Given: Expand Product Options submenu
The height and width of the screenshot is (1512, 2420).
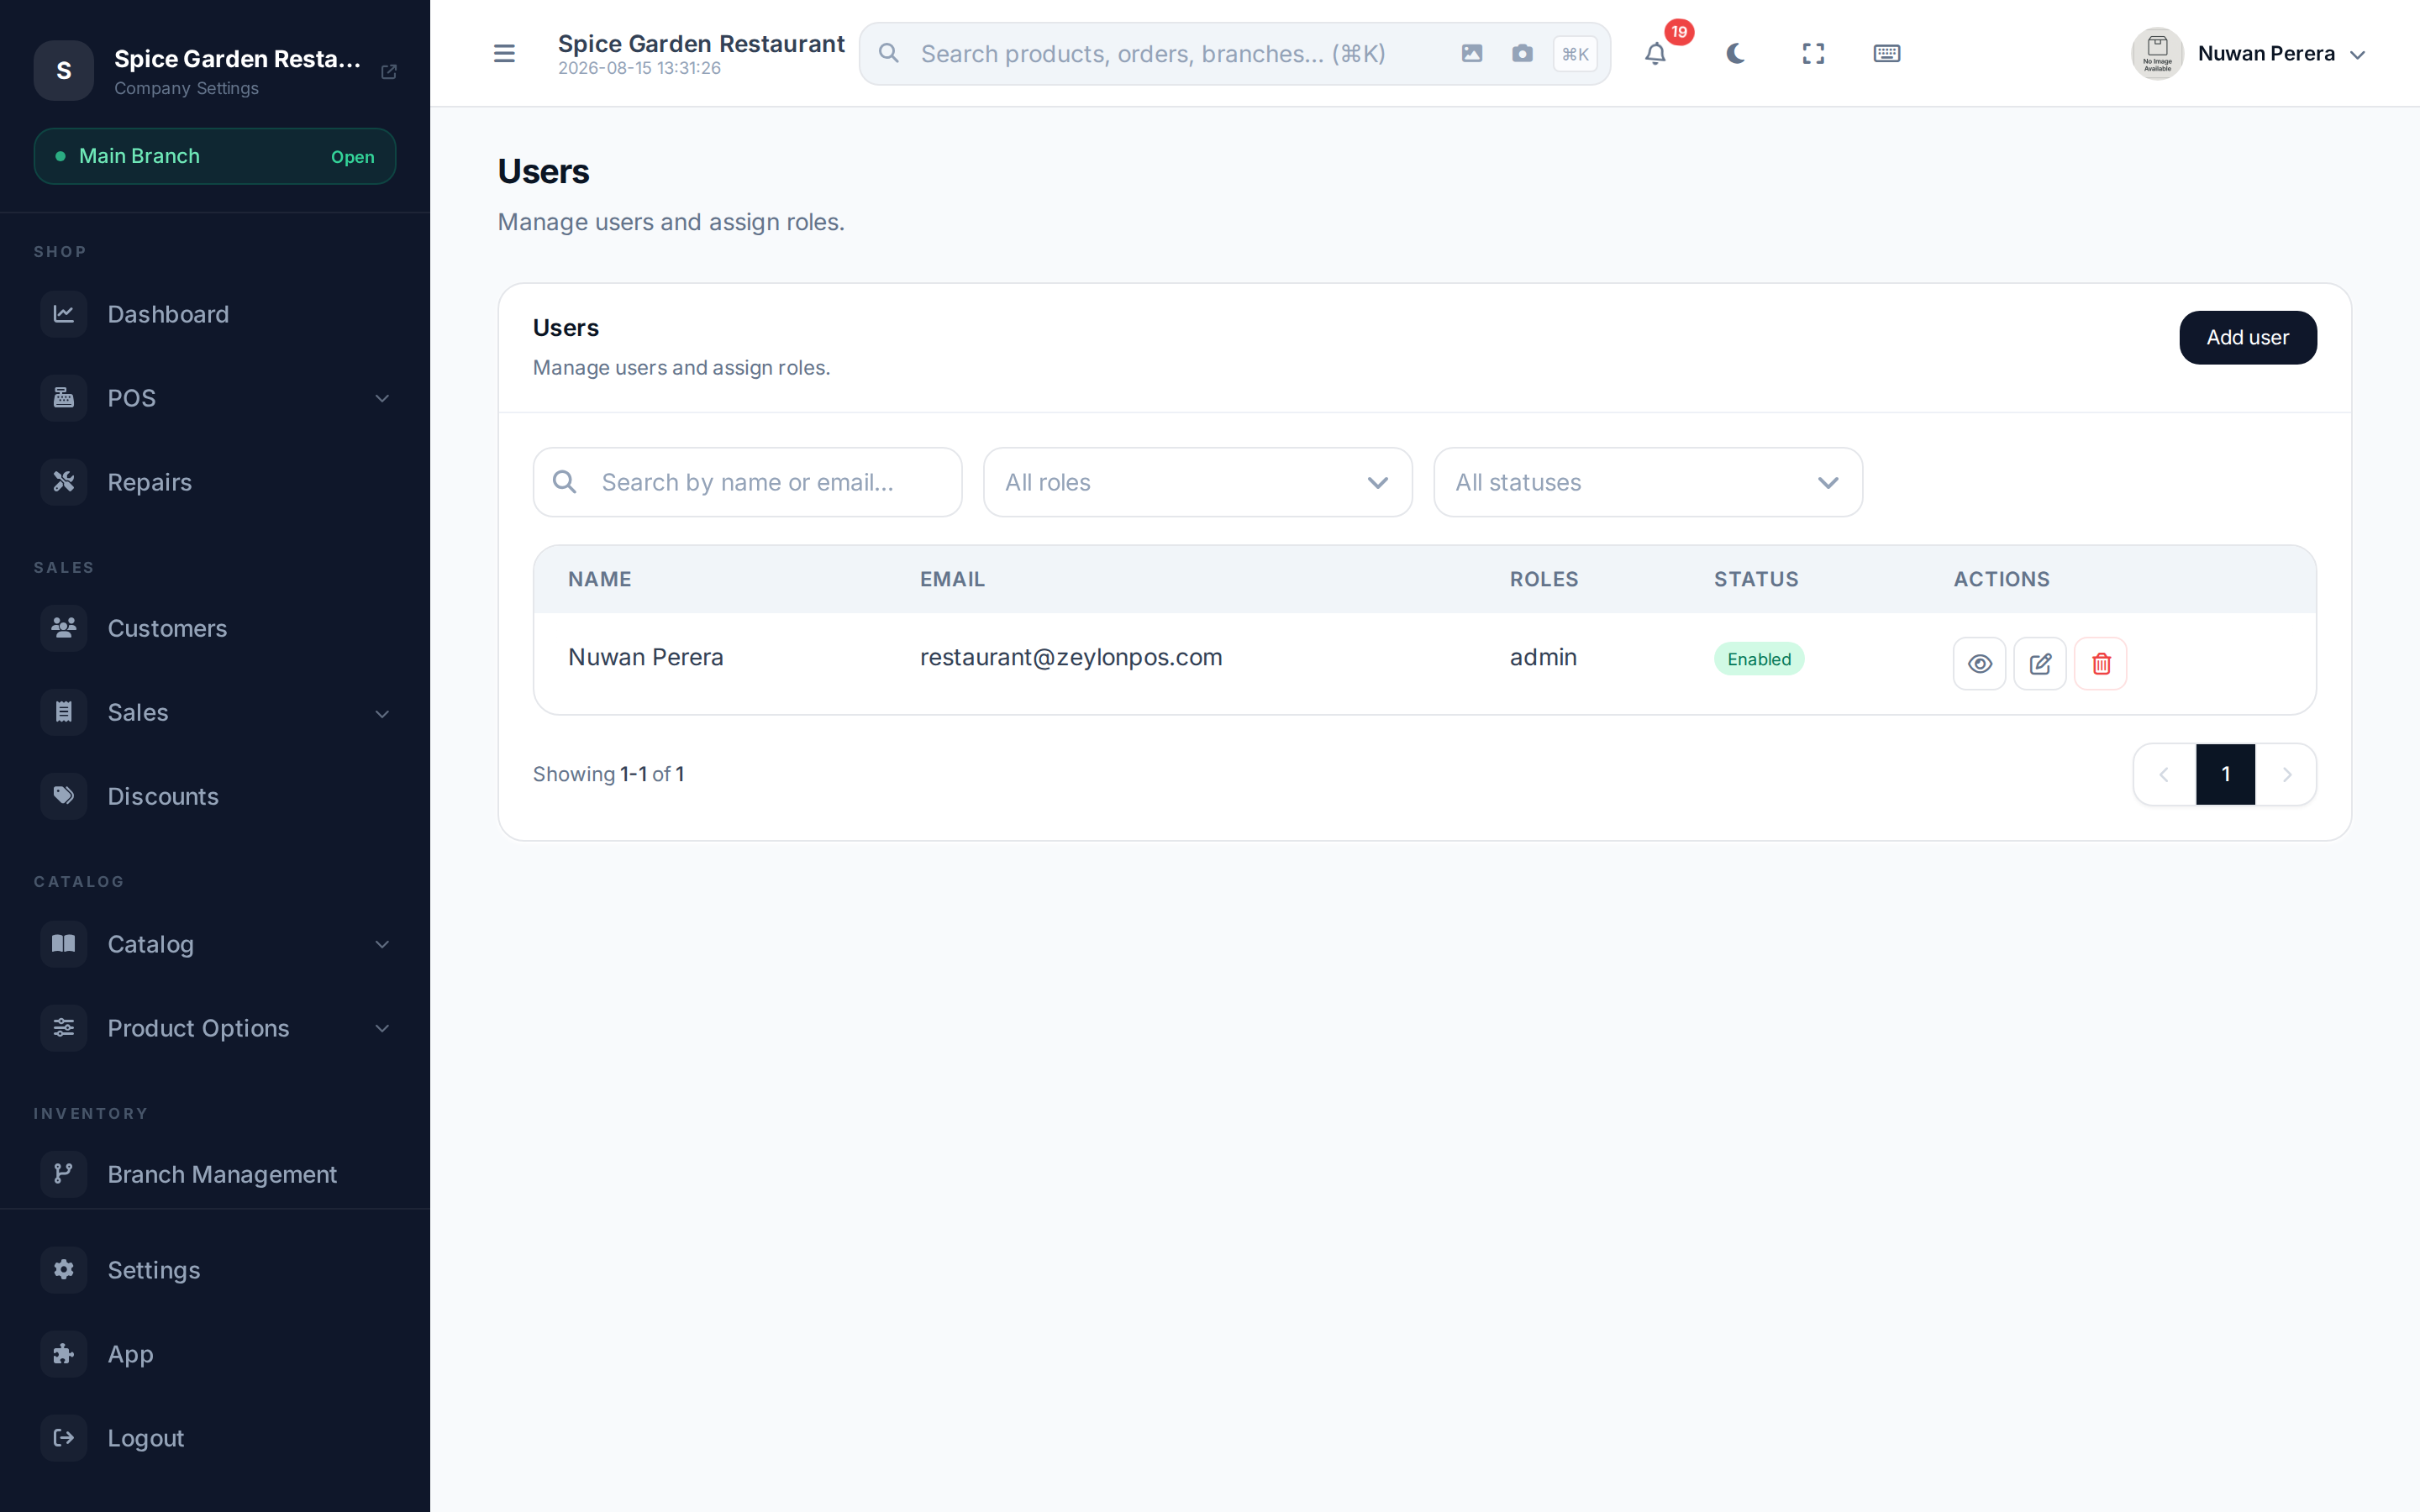Looking at the screenshot, I should 215,1028.
